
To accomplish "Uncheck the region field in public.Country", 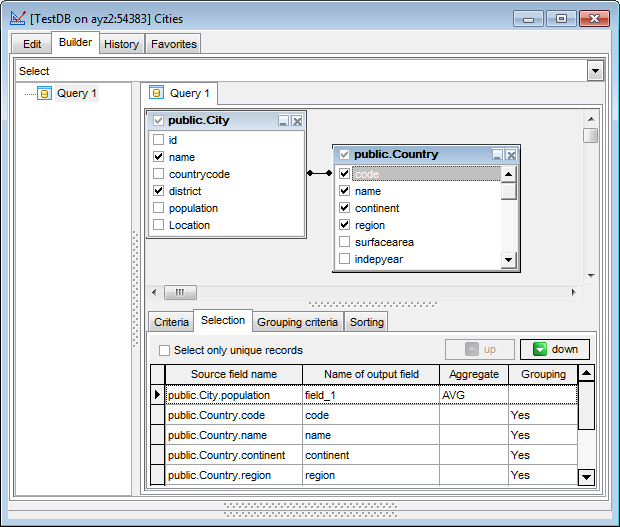I will click(344, 225).
